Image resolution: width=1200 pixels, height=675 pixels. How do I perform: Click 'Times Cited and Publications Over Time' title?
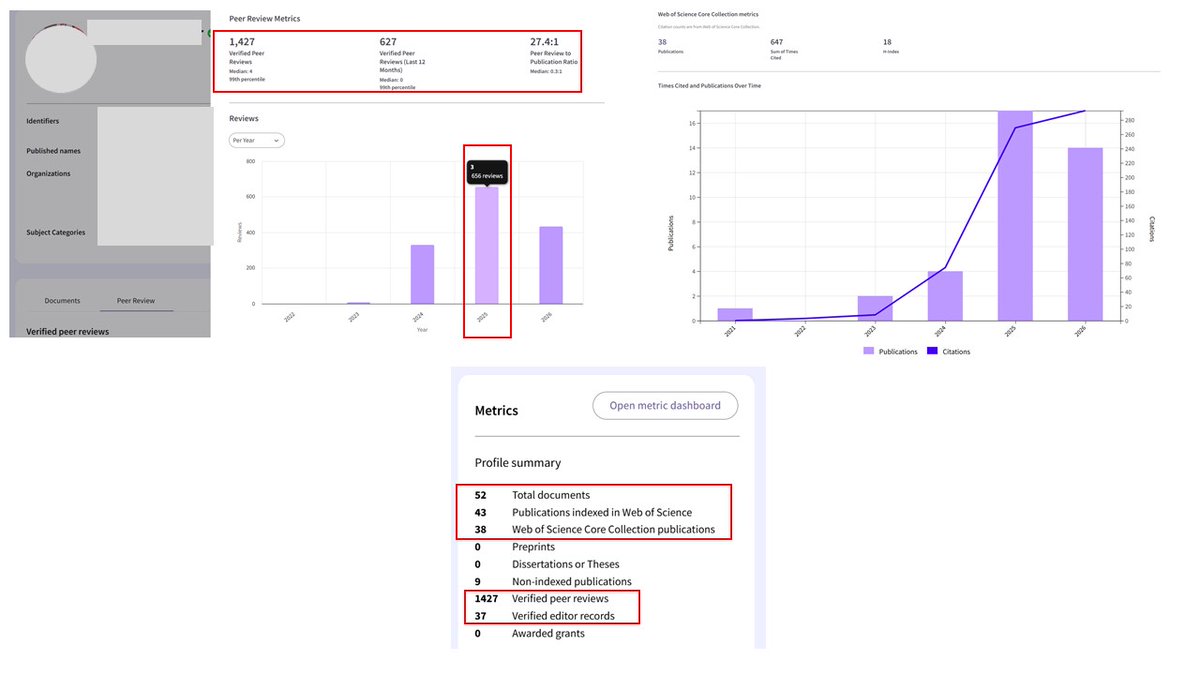[x=708, y=87]
